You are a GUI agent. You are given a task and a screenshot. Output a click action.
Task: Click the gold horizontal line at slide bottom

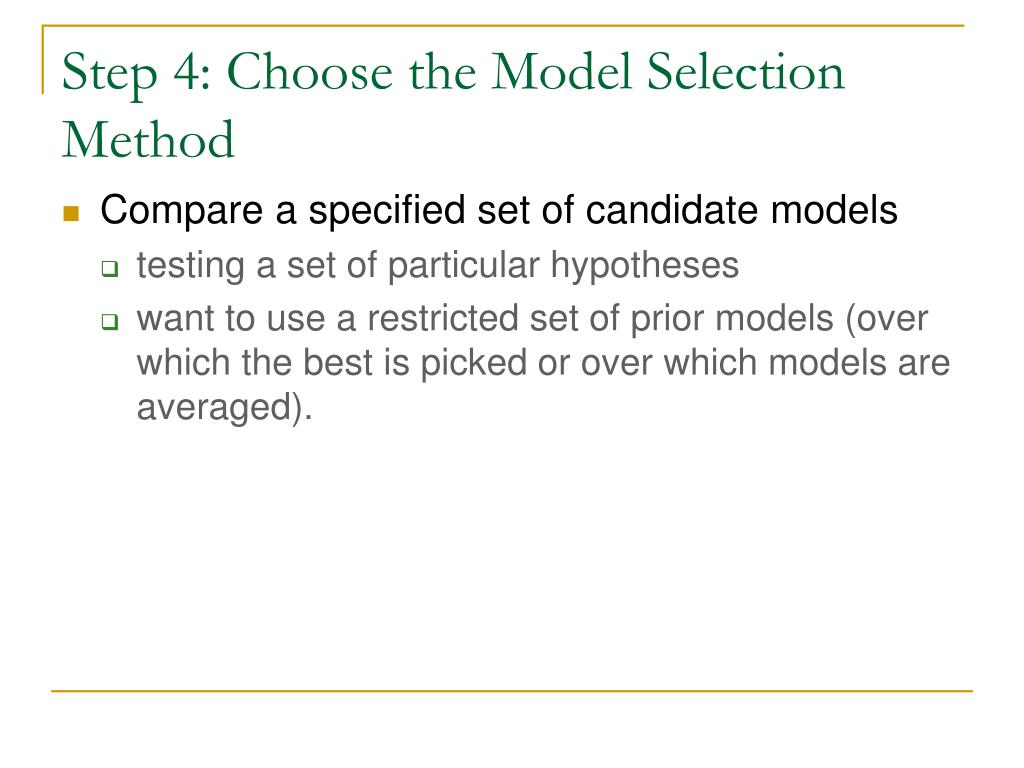(x=512, y=690)
